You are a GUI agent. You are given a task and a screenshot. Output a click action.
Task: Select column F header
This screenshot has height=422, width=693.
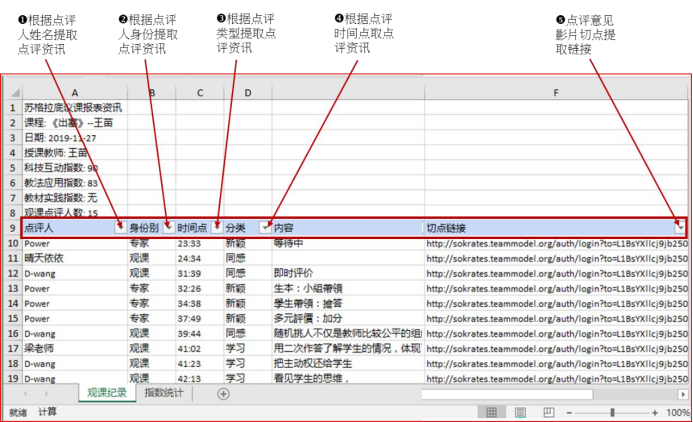(556, 92)
